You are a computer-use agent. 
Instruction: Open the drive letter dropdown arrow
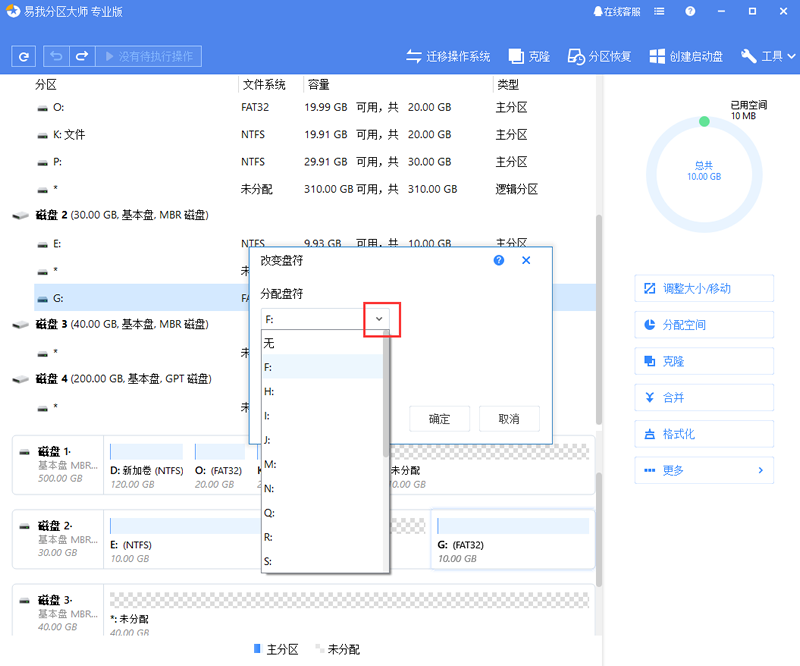click(379, 319)
